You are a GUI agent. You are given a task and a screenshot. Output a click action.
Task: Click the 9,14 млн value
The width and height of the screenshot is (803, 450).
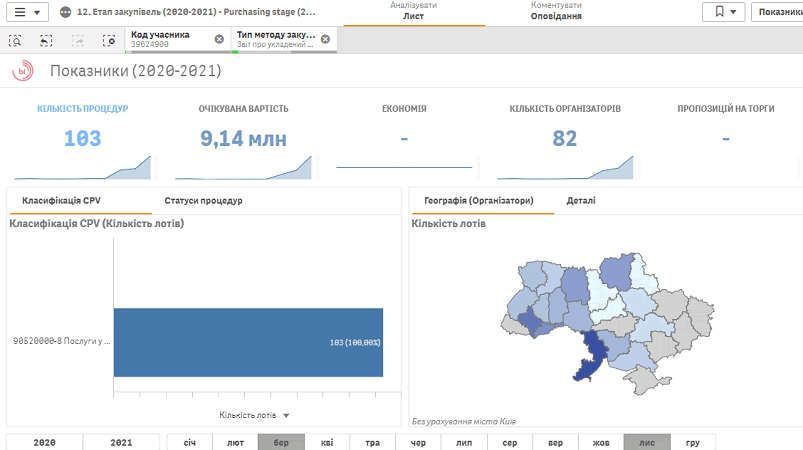243,138
